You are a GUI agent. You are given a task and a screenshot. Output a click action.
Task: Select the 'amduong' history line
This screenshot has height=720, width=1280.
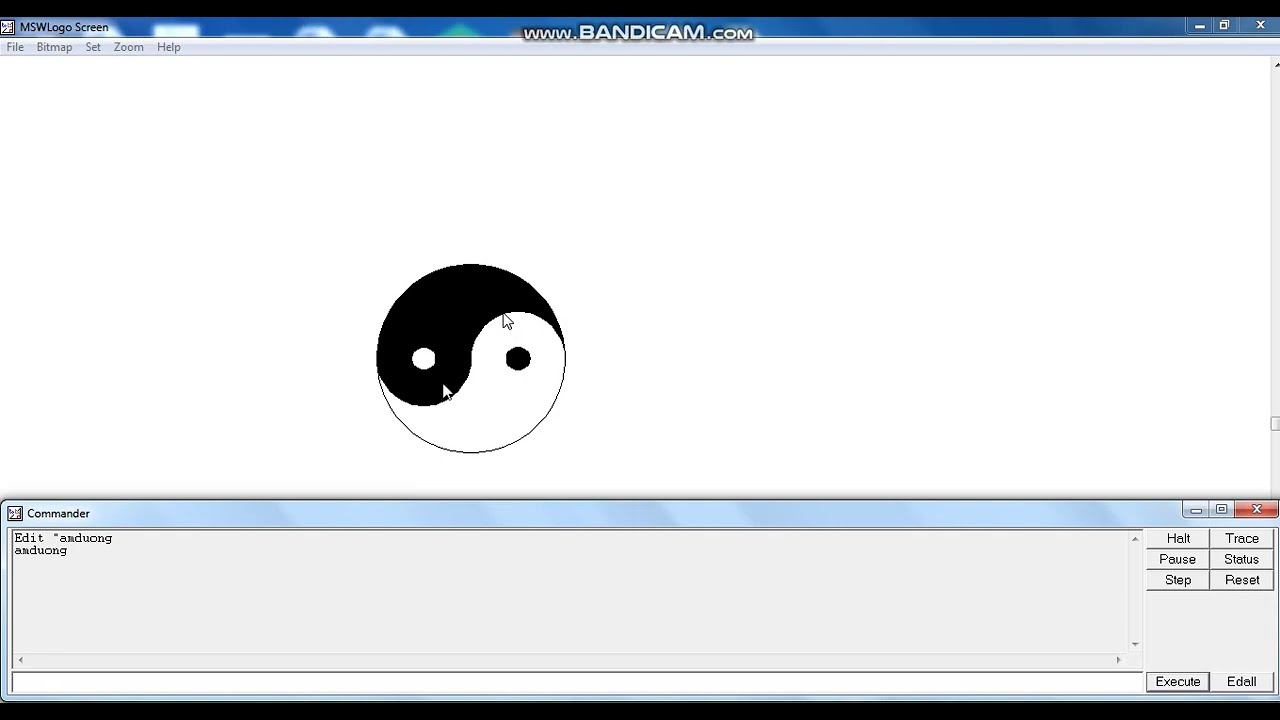tap(41, 551)
